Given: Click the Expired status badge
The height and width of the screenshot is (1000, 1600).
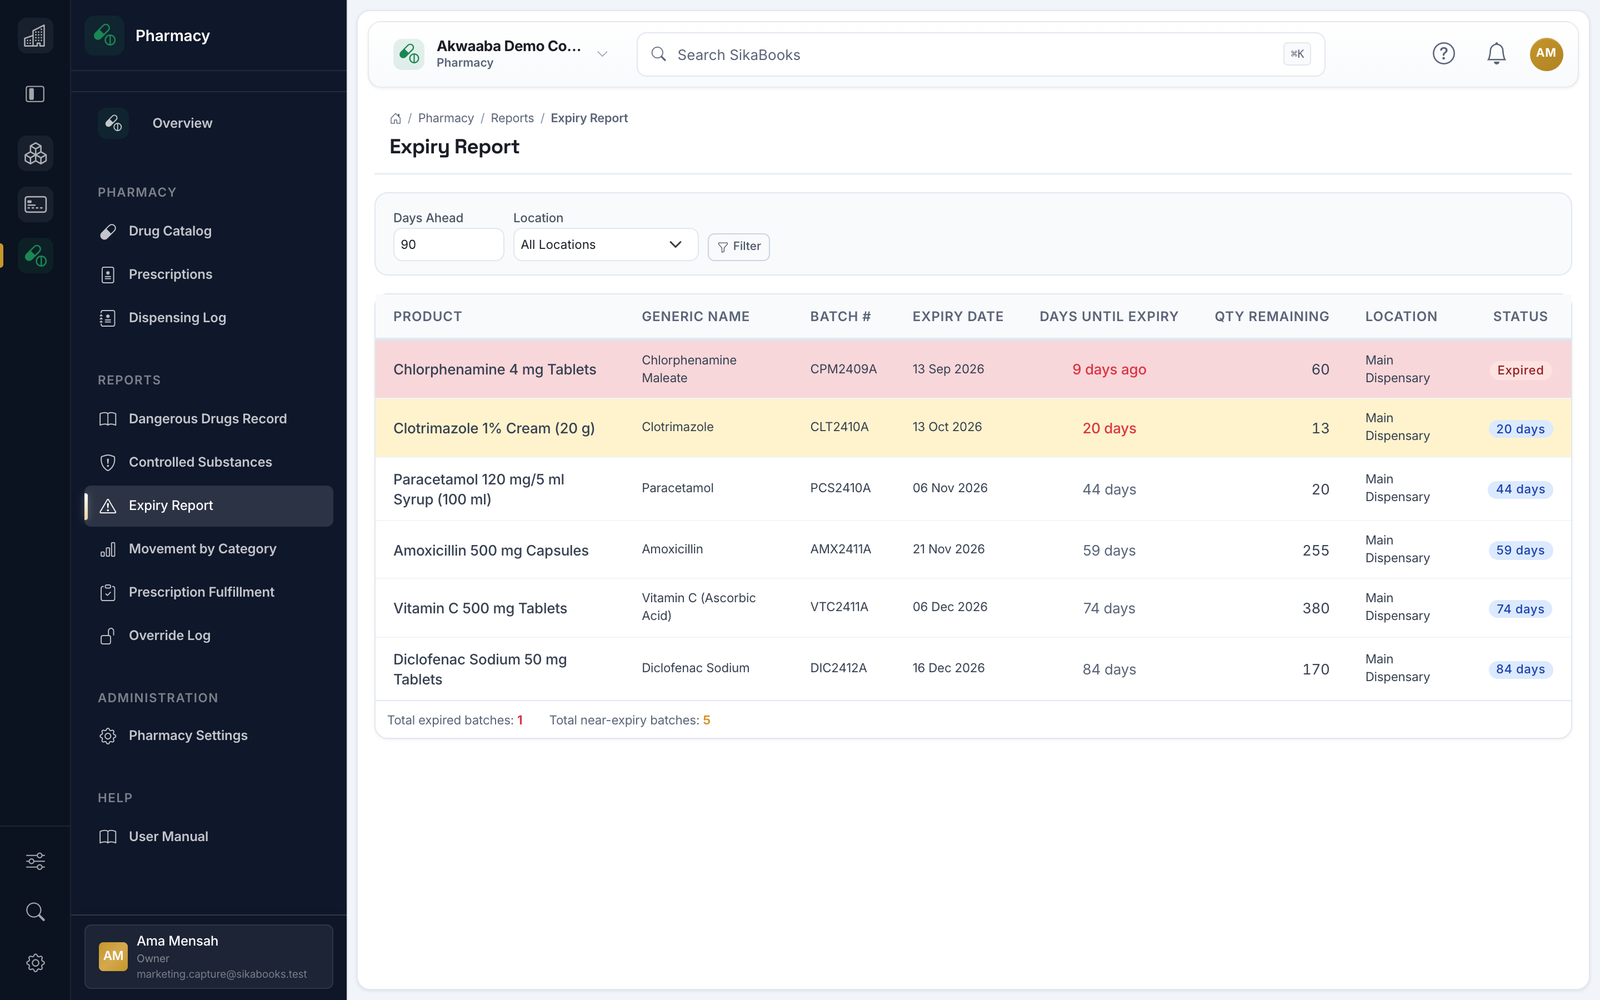Looking at the screenshot, I should click(x=1520, y=370).
